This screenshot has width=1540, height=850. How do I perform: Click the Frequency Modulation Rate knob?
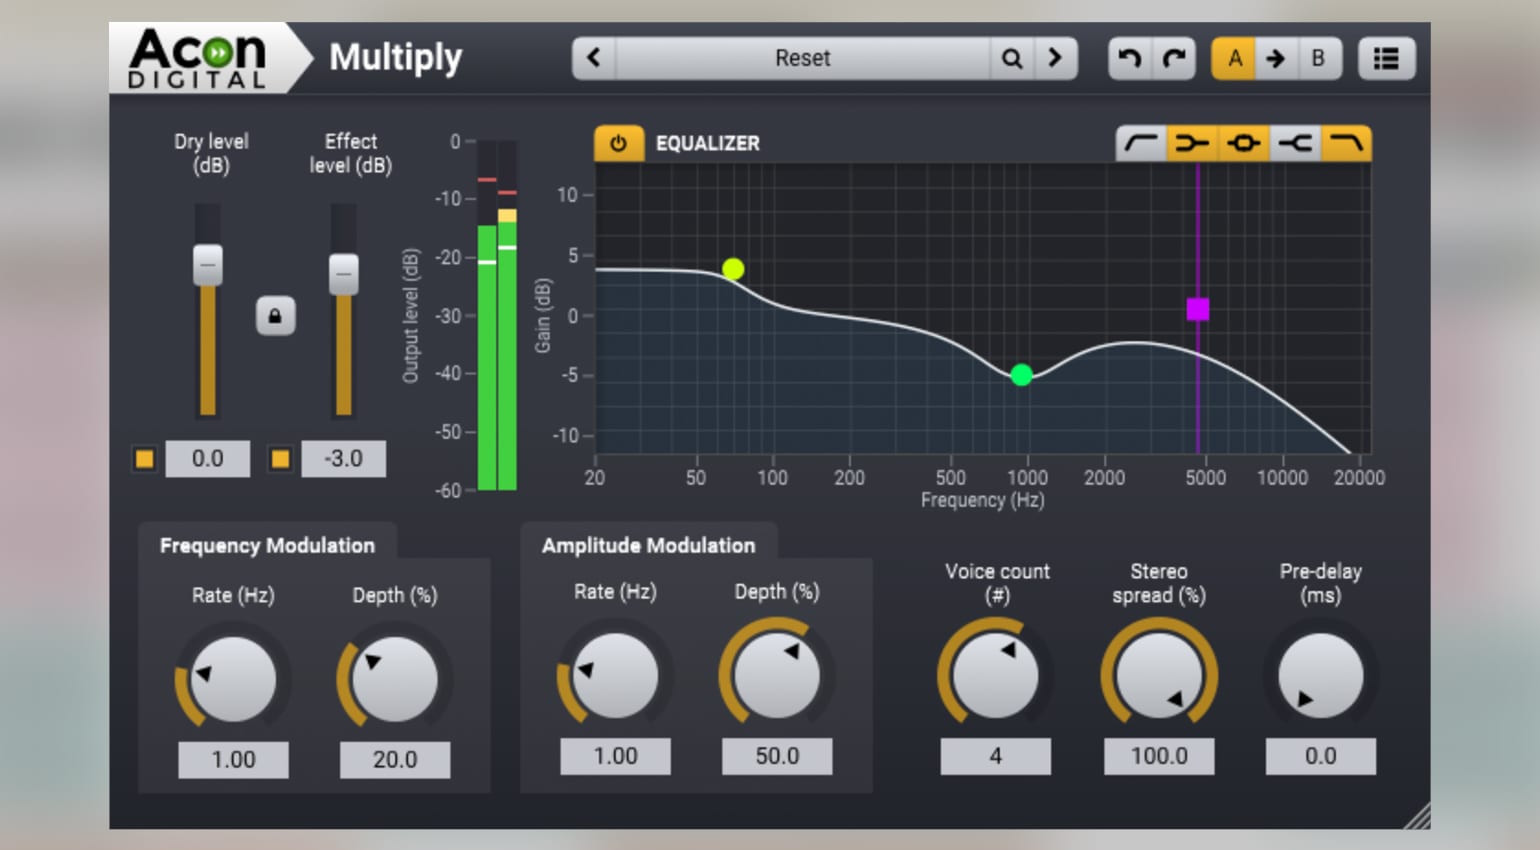click(x=233, y=679)
